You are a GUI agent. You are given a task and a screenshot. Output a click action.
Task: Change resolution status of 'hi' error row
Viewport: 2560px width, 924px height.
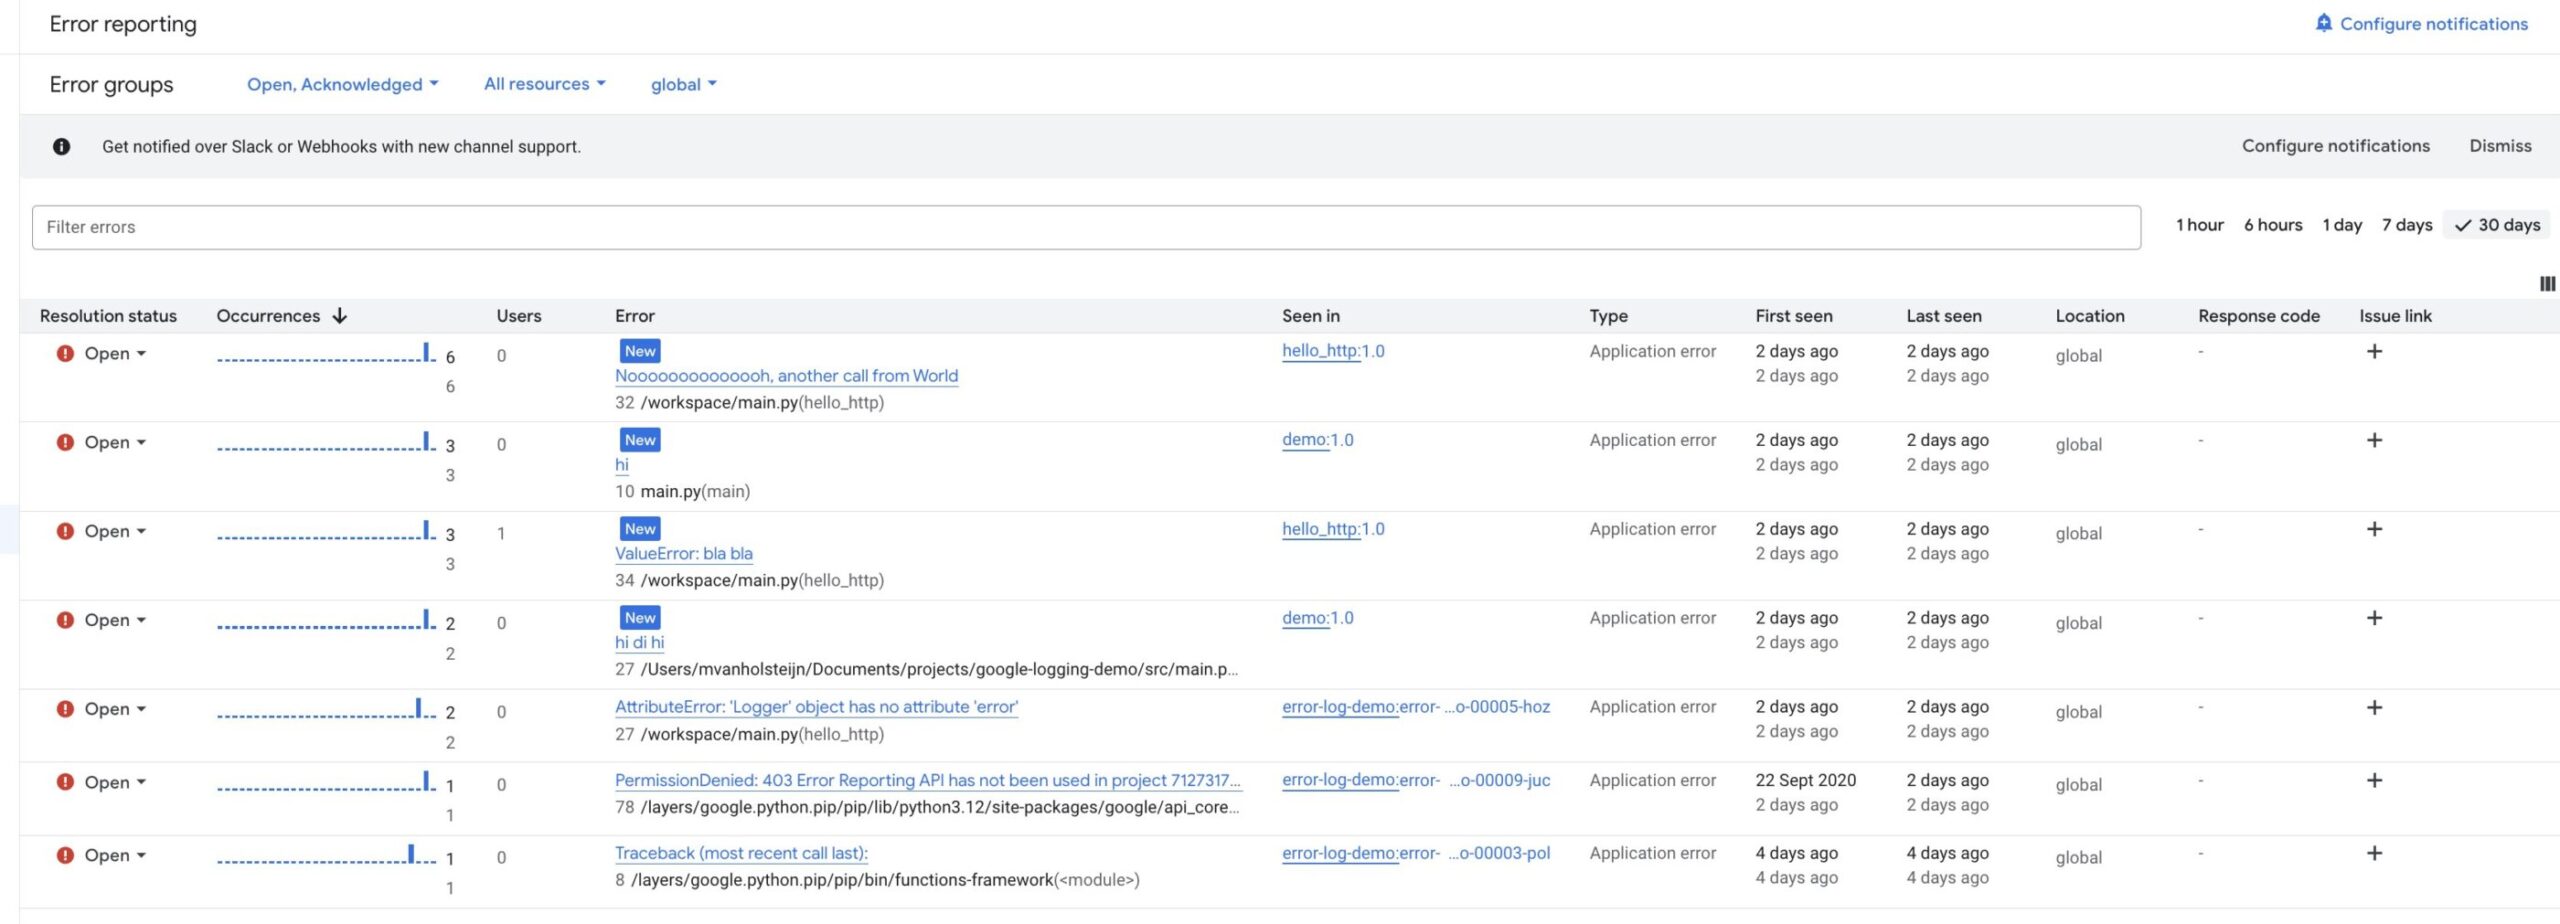pos(115,442)
